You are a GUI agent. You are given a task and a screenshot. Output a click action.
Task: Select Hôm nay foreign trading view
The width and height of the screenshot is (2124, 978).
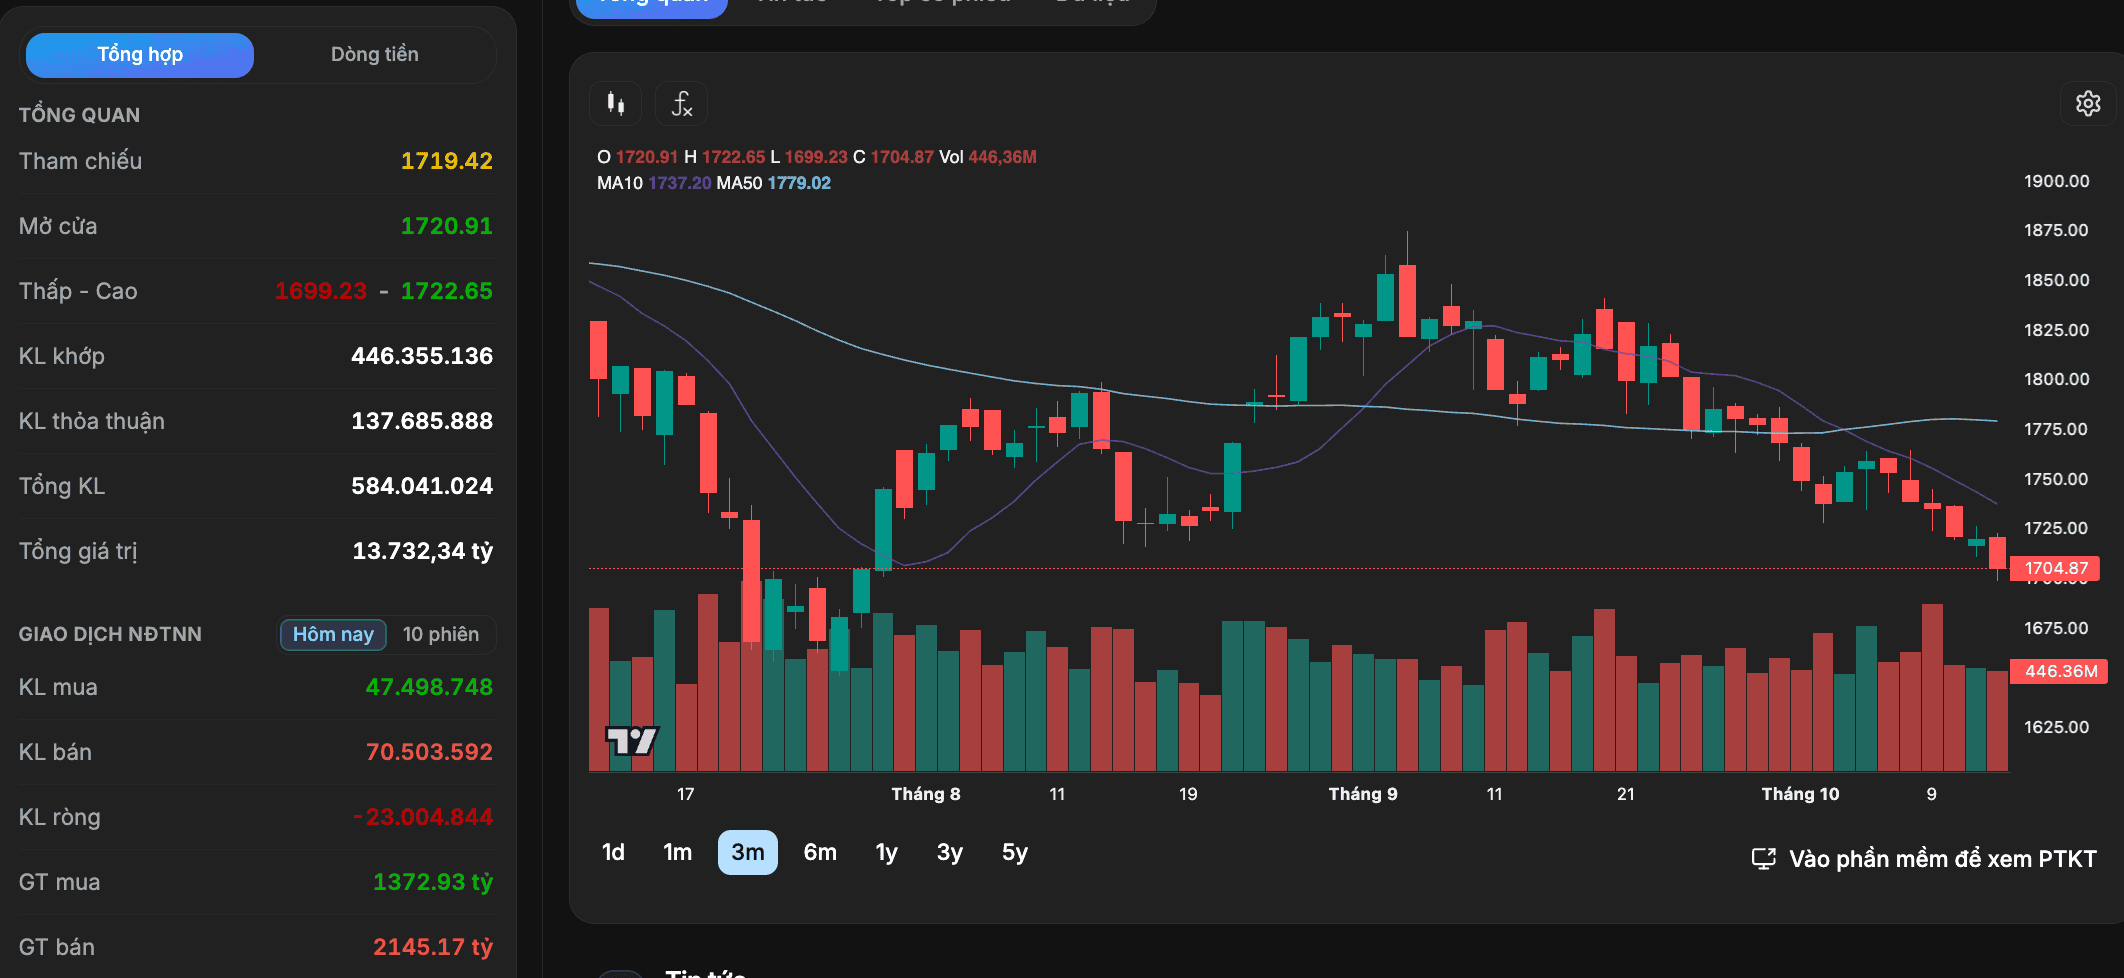click(x=333, y=634)
